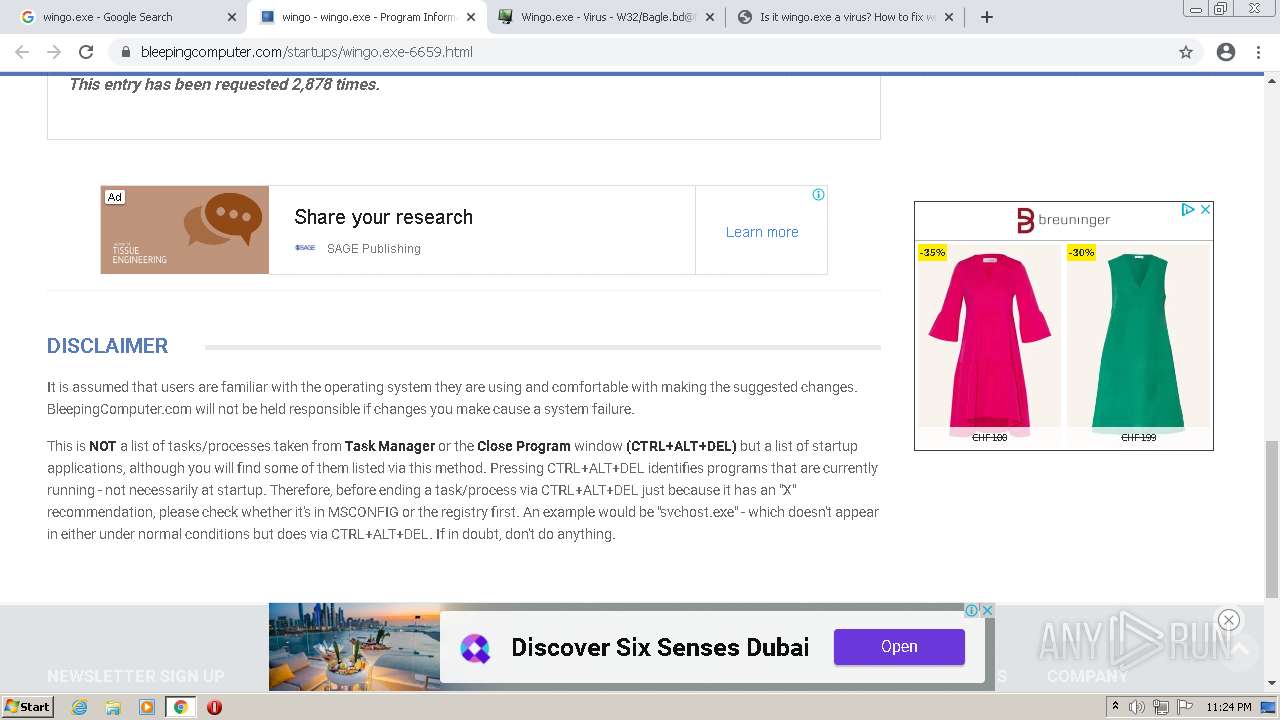The width and height of the screenshot is (1280, 720).
Task: Click the -35% discount badge
Action: (932, 253)
